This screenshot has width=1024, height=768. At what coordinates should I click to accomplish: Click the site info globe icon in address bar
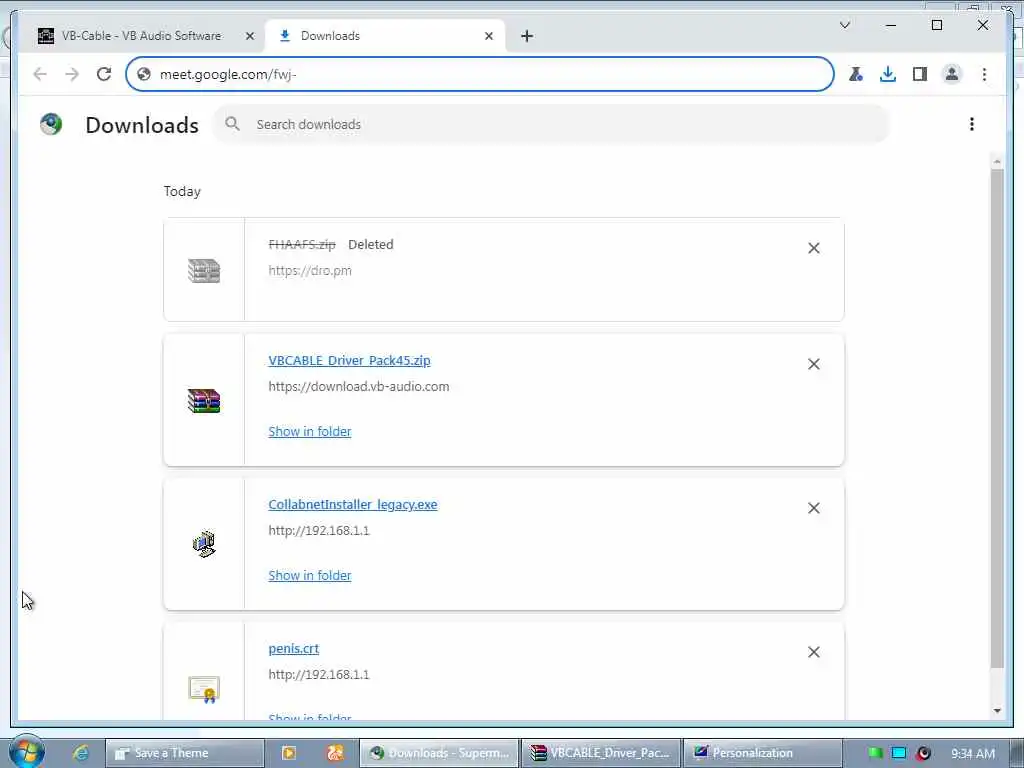click(x=144, y=74)
